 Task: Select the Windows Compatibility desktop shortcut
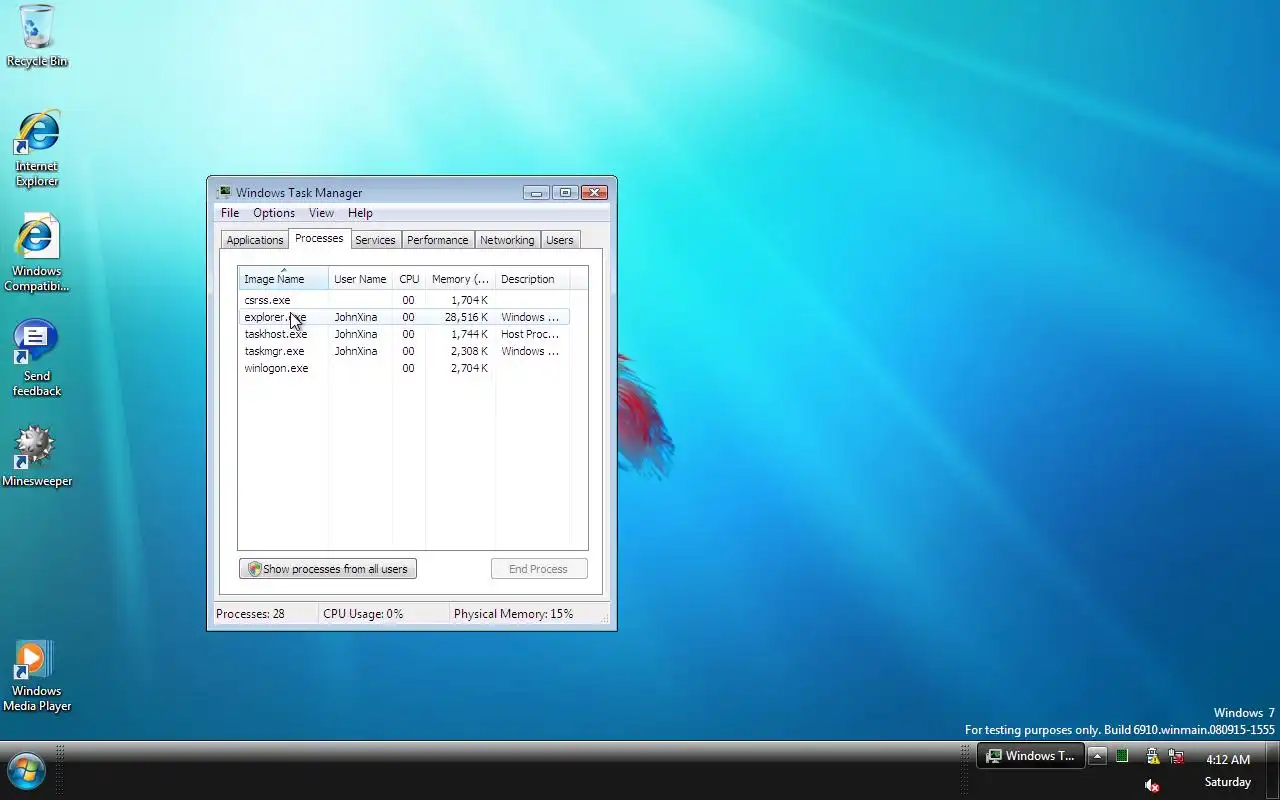(37, 253)
